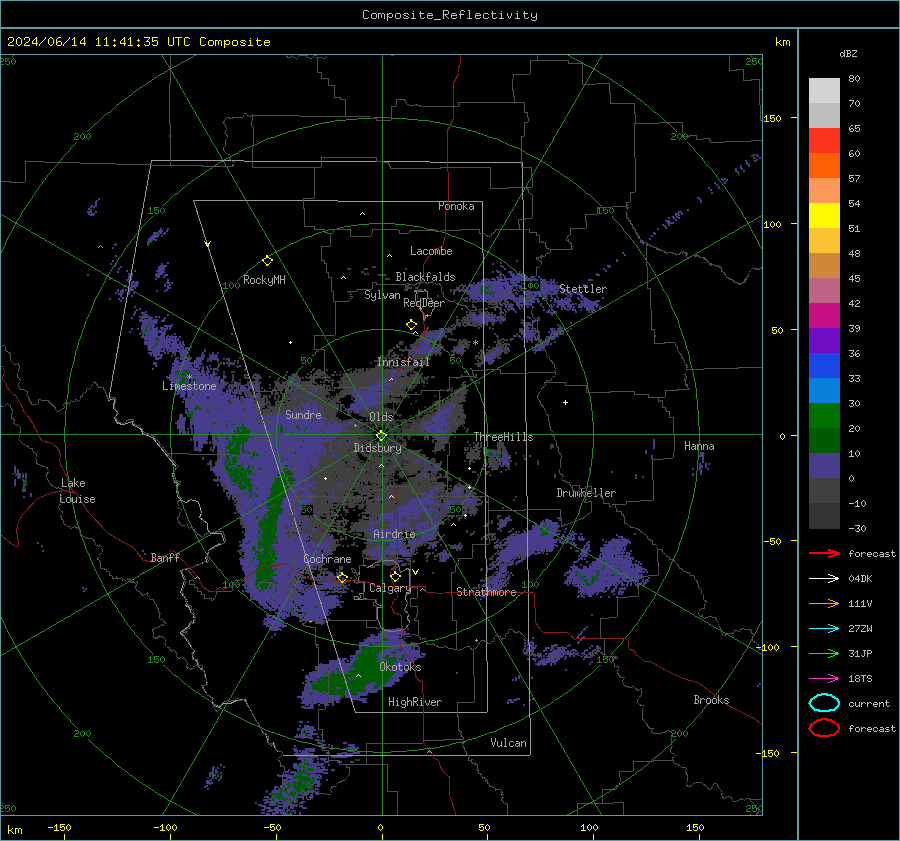Click yellow diamond marker above RedDeer road
900x841 pixels.
click(412, 325)
